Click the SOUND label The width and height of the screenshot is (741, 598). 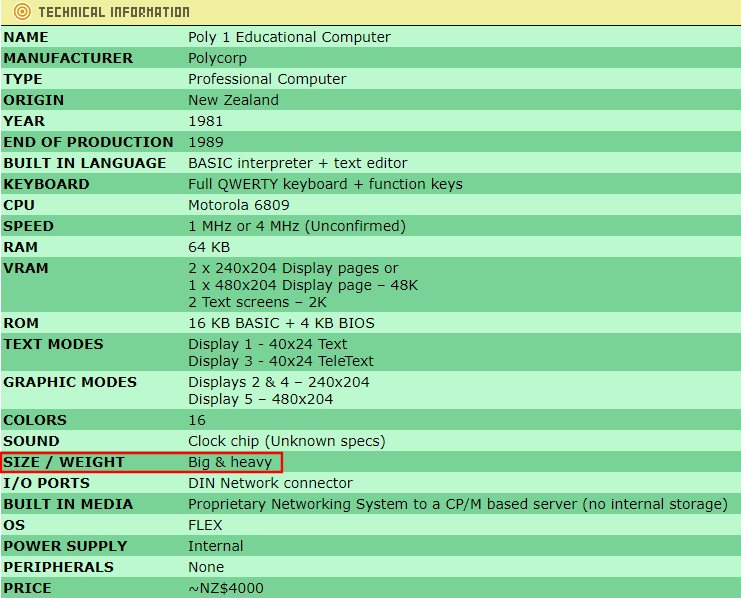pyautogui.click(x=31, y=441)
